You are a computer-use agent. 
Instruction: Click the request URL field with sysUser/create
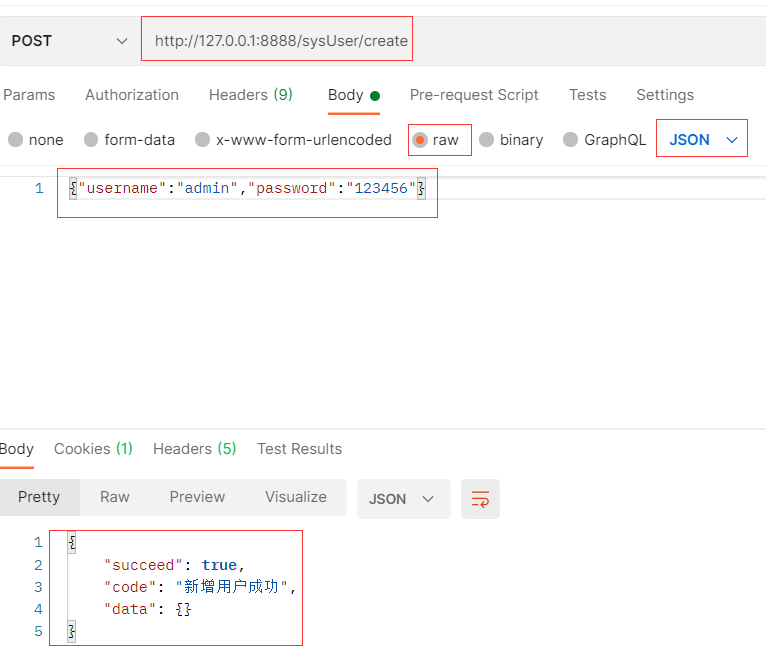[281, 41]
